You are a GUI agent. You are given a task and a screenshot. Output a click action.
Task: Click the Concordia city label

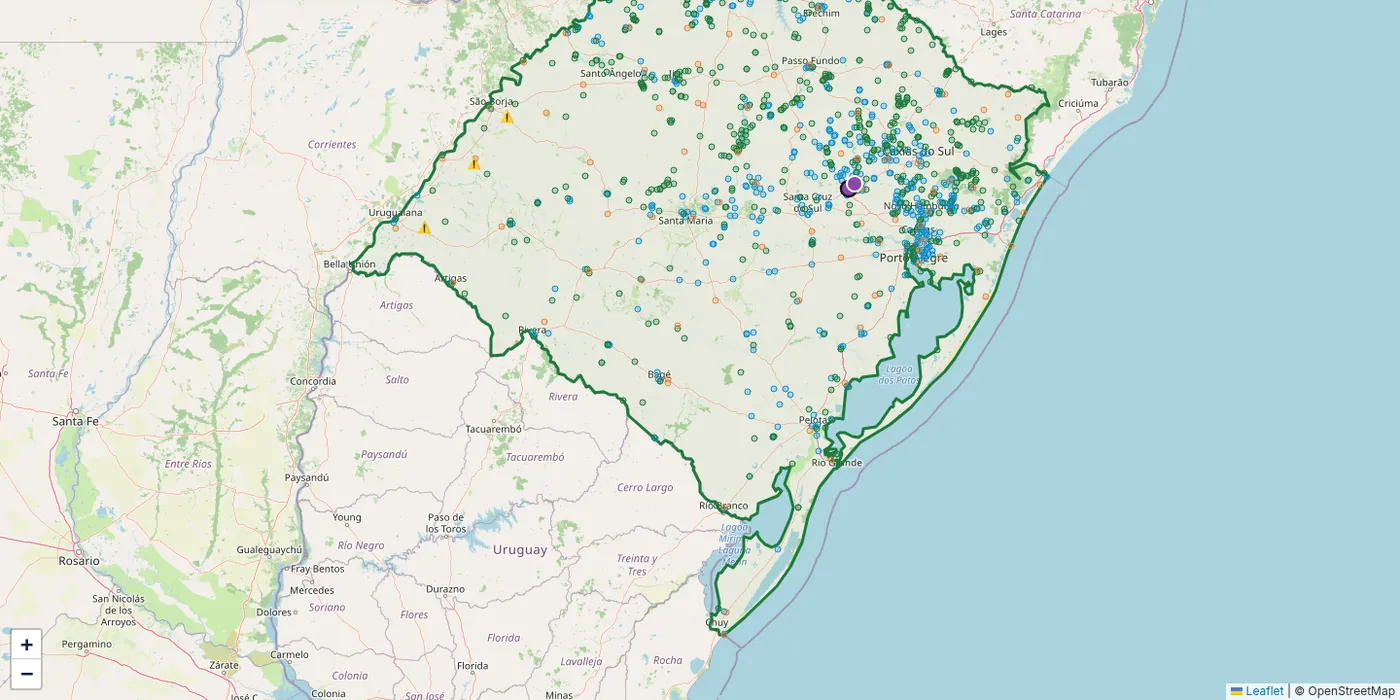pos(312,382)
